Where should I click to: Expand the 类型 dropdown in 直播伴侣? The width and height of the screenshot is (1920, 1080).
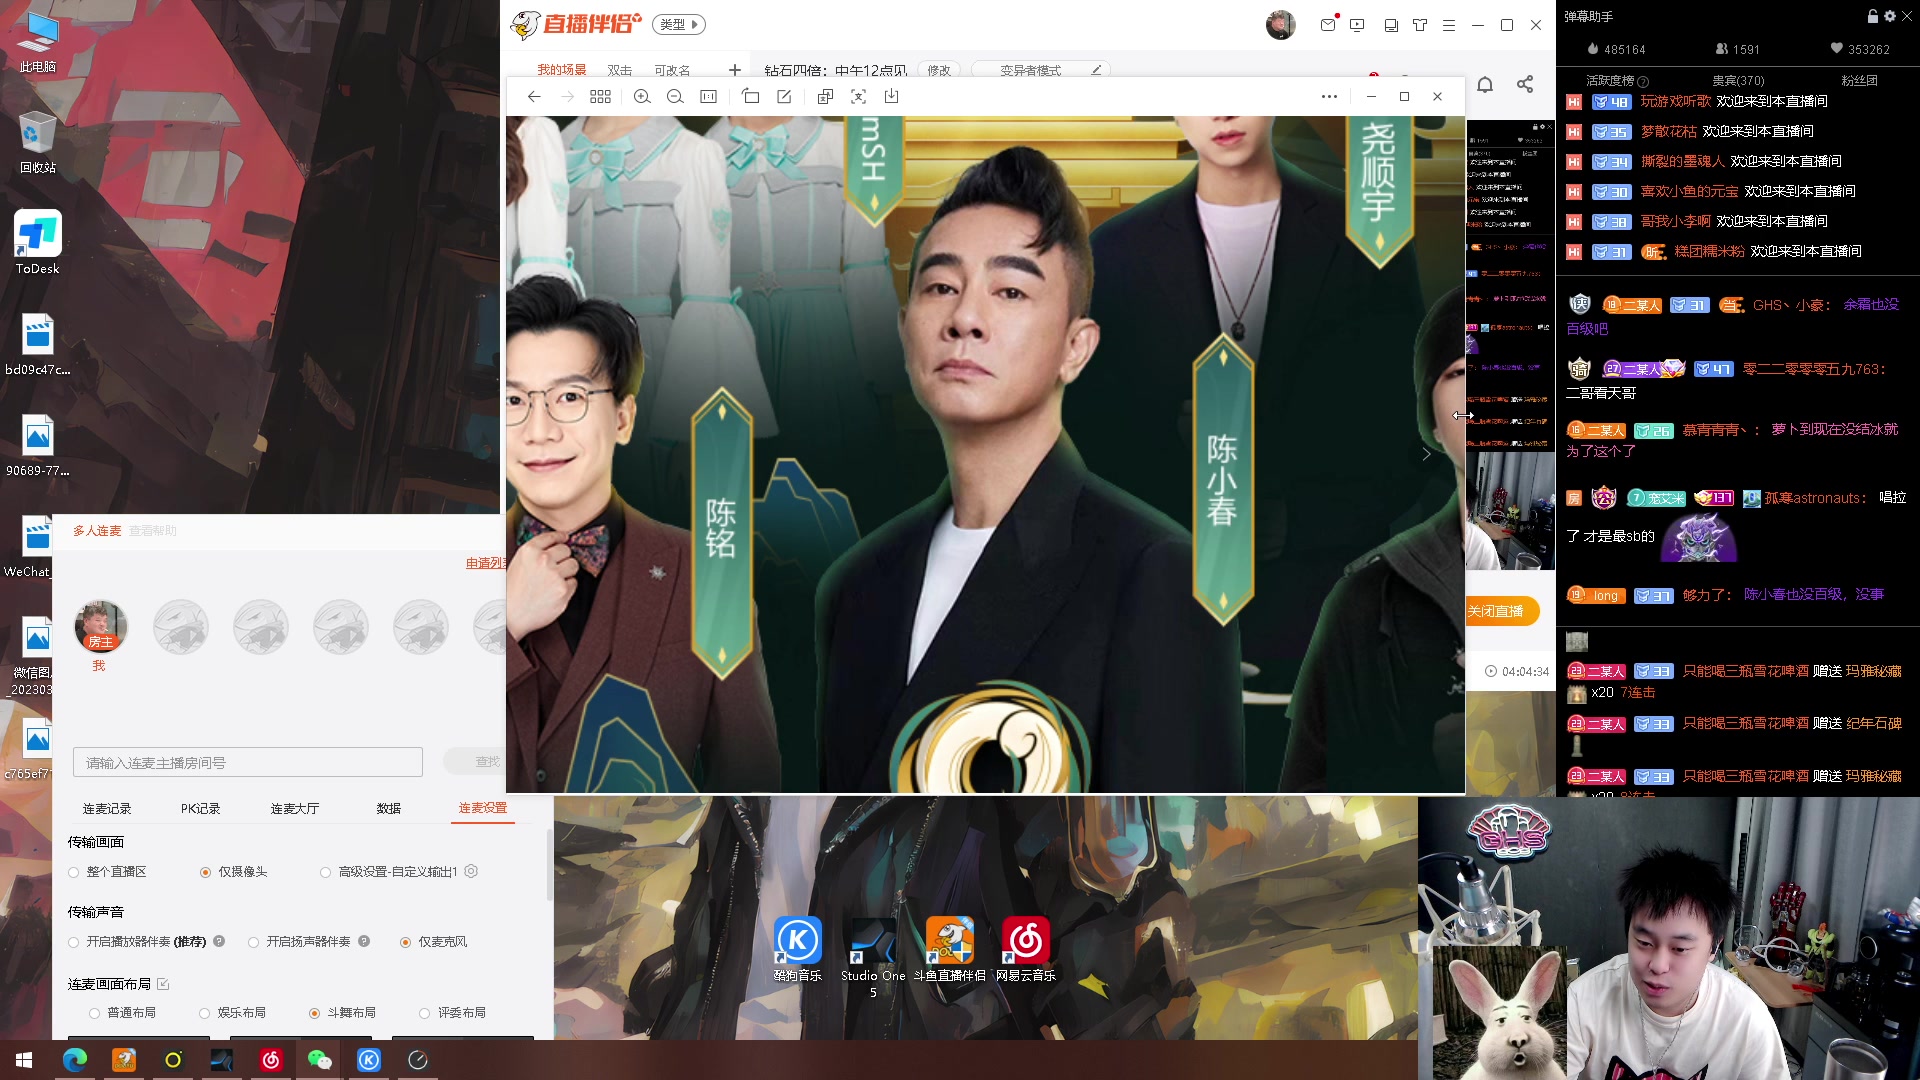679,24
